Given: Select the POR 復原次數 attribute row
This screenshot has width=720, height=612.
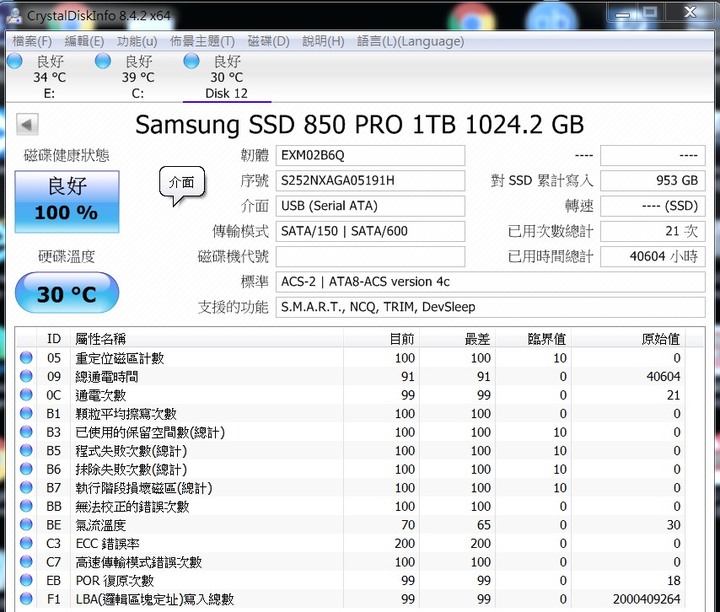Looking at the screenshot, I should (360, 581).
